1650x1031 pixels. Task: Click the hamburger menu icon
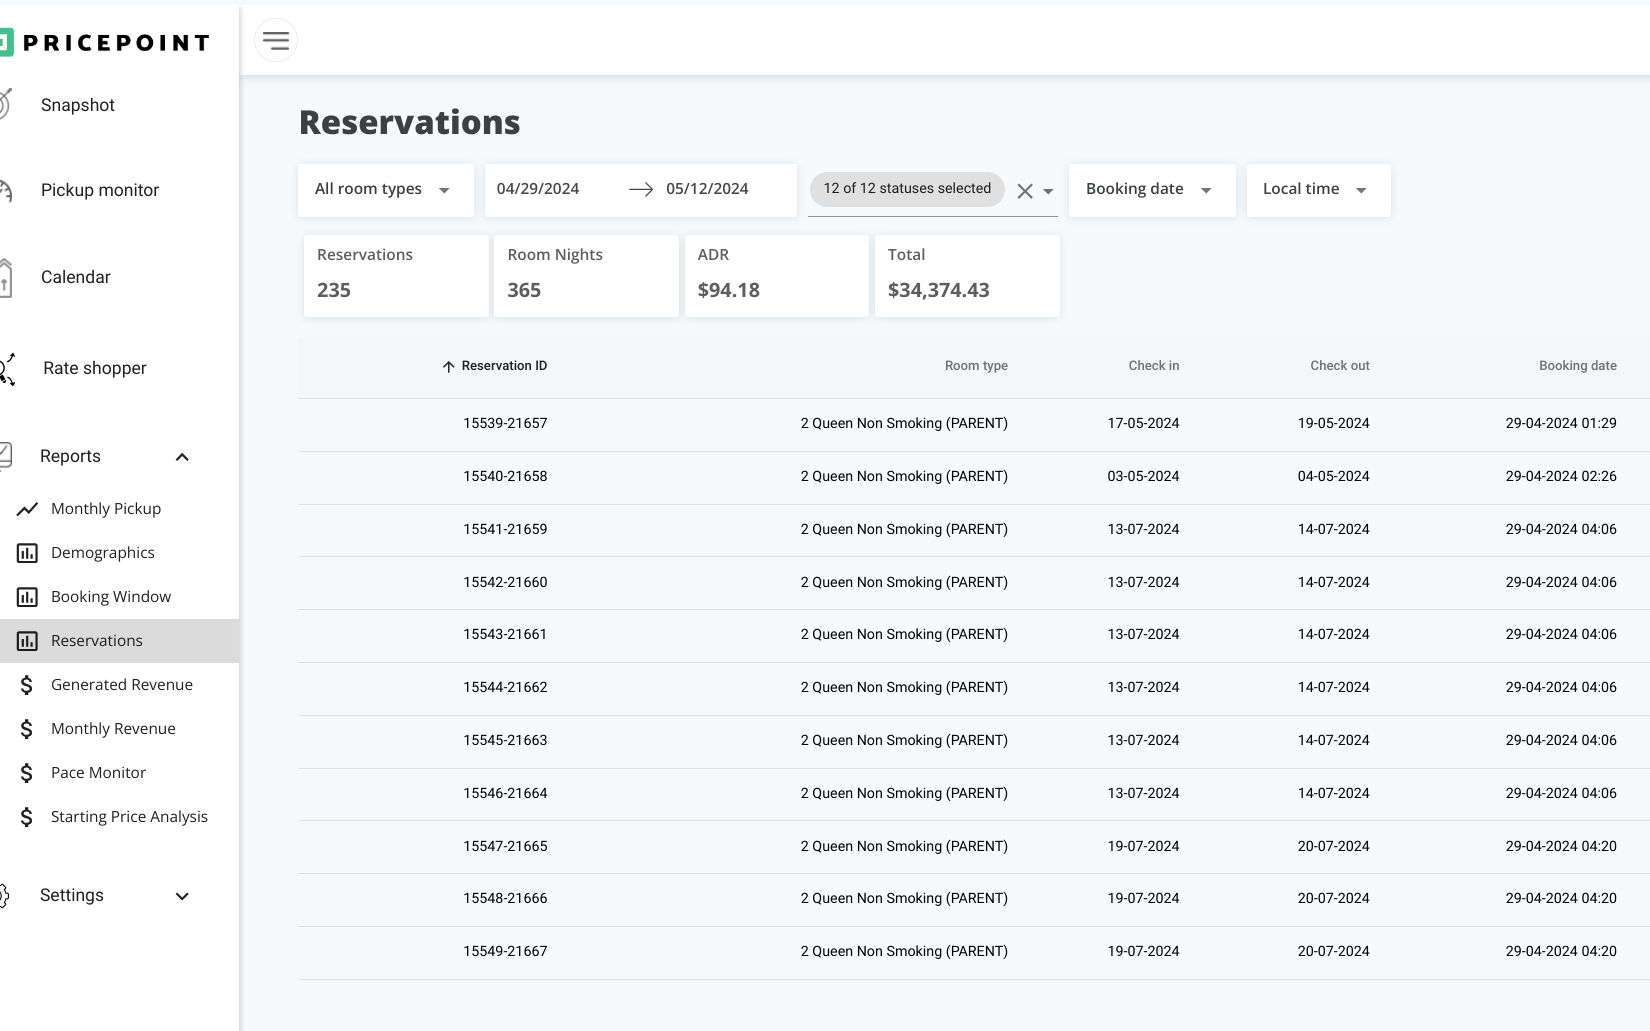[x=276, y=40]
